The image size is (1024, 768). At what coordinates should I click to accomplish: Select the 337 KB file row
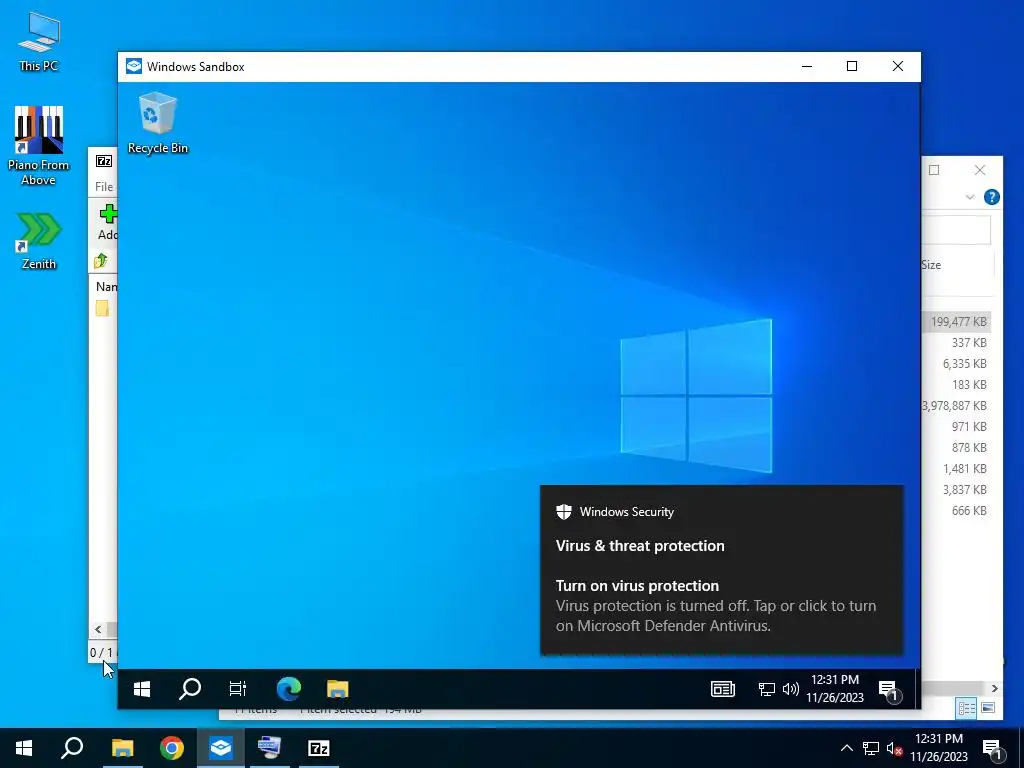pyautogui.click(x=955, y=343)
